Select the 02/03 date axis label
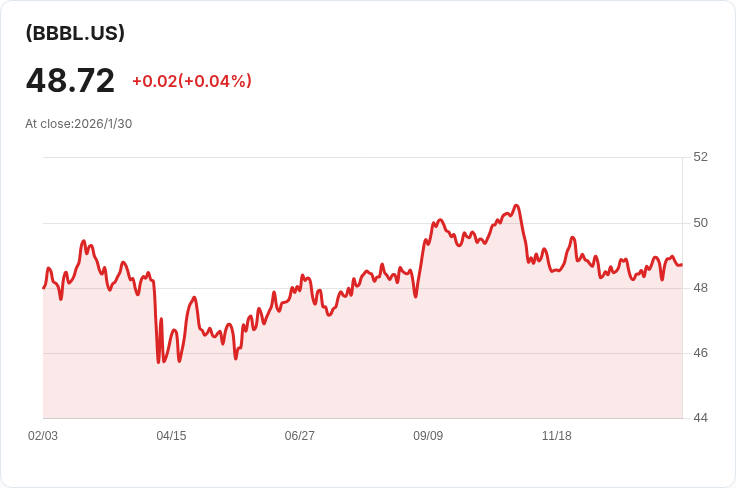 (x=43, y=436)
